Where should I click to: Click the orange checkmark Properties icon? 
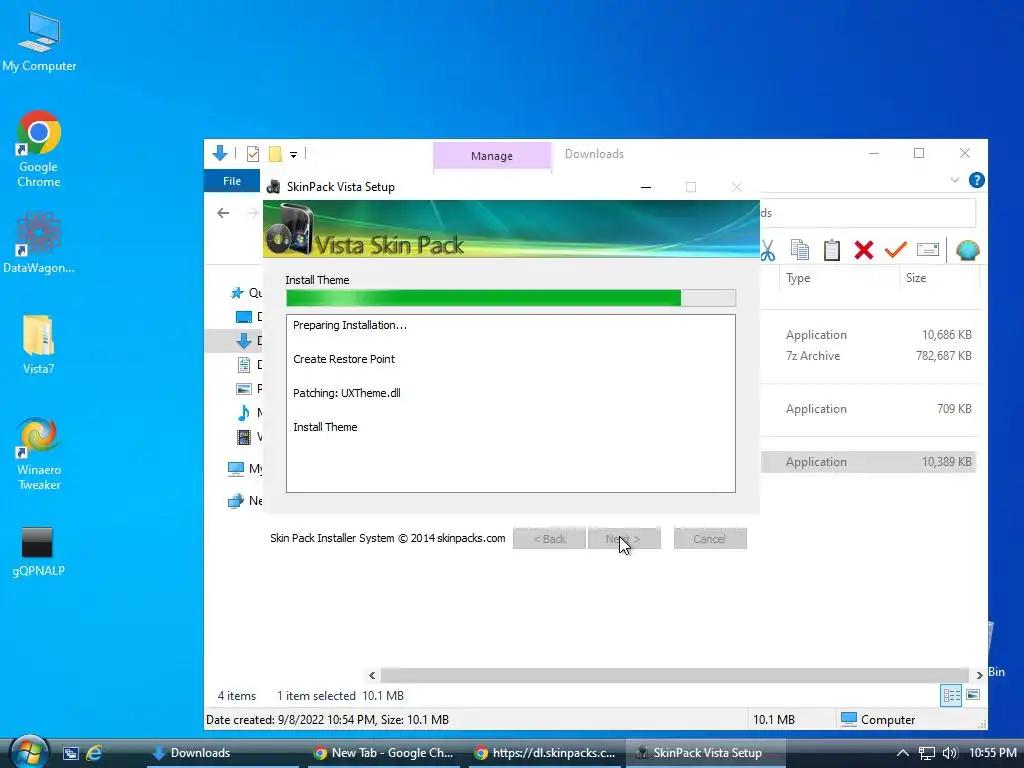[895, 250]
